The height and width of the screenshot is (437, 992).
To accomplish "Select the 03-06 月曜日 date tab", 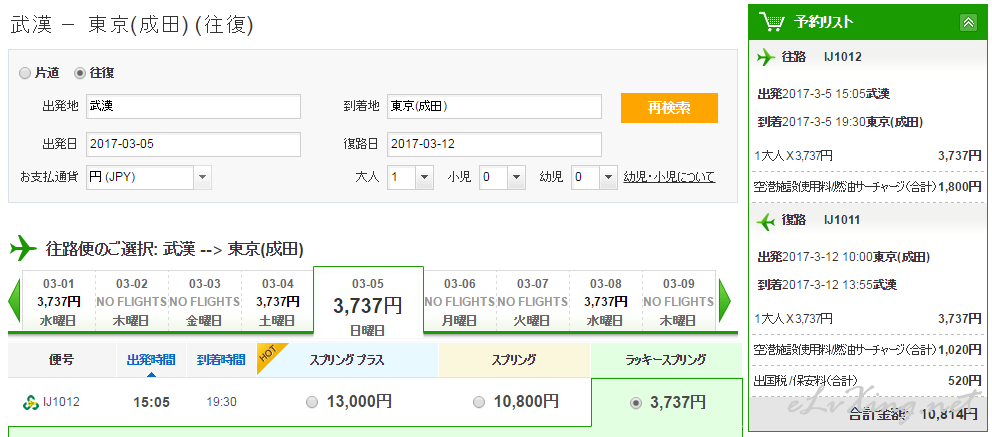I will pyautogui.click(x=460, y=302).
